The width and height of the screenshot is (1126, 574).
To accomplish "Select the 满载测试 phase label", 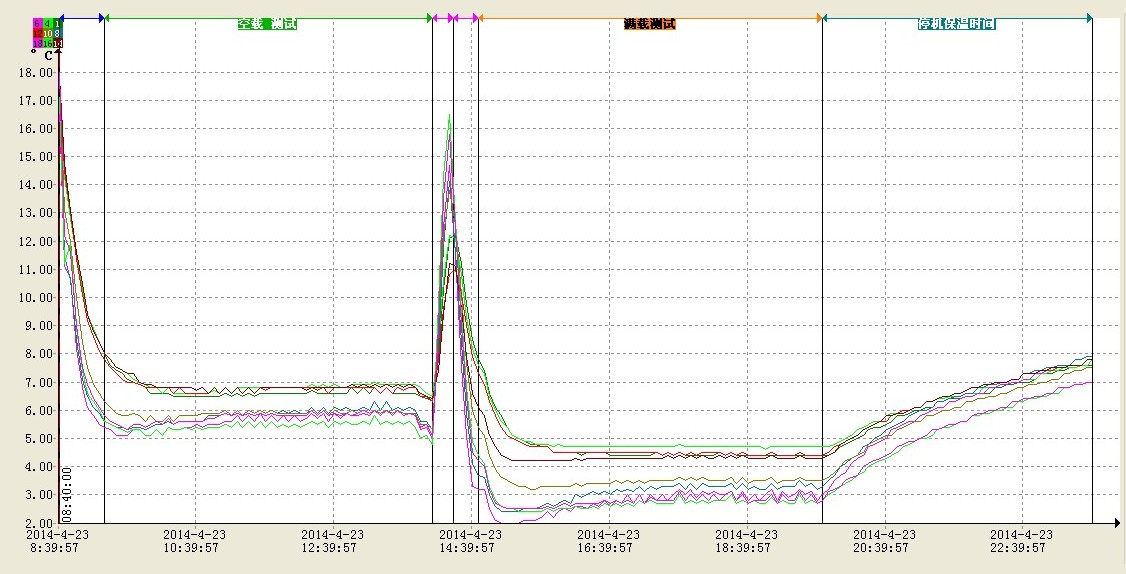I will coord(649,23).
